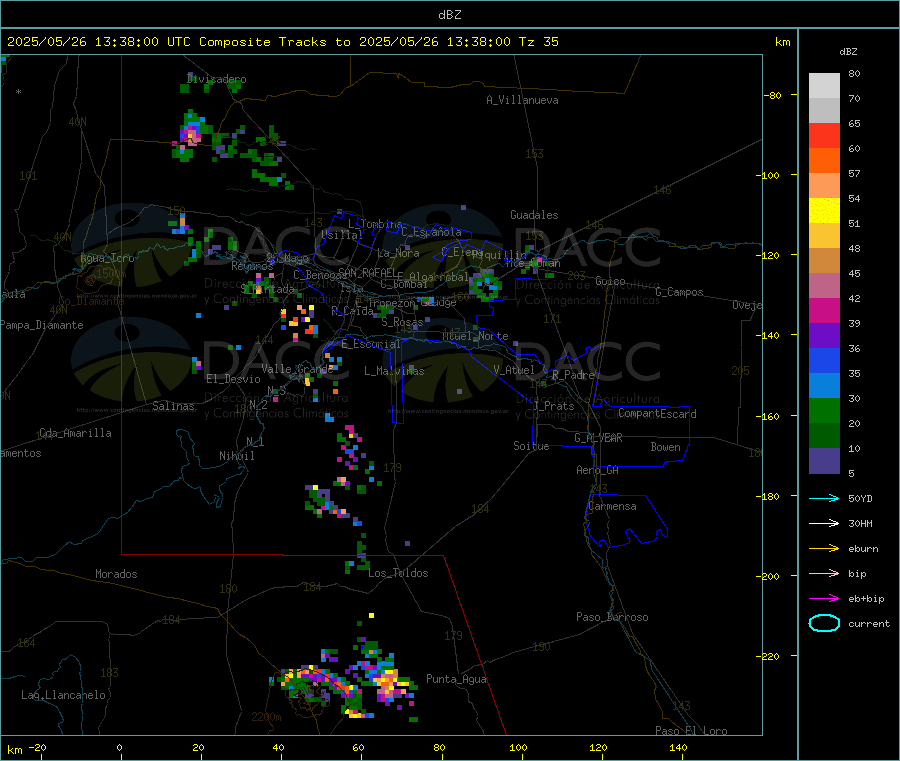Click the white 30HM arrow legend
Image resolution: width=900 pixels, height=761 pixels.
(x=824, y=523)
